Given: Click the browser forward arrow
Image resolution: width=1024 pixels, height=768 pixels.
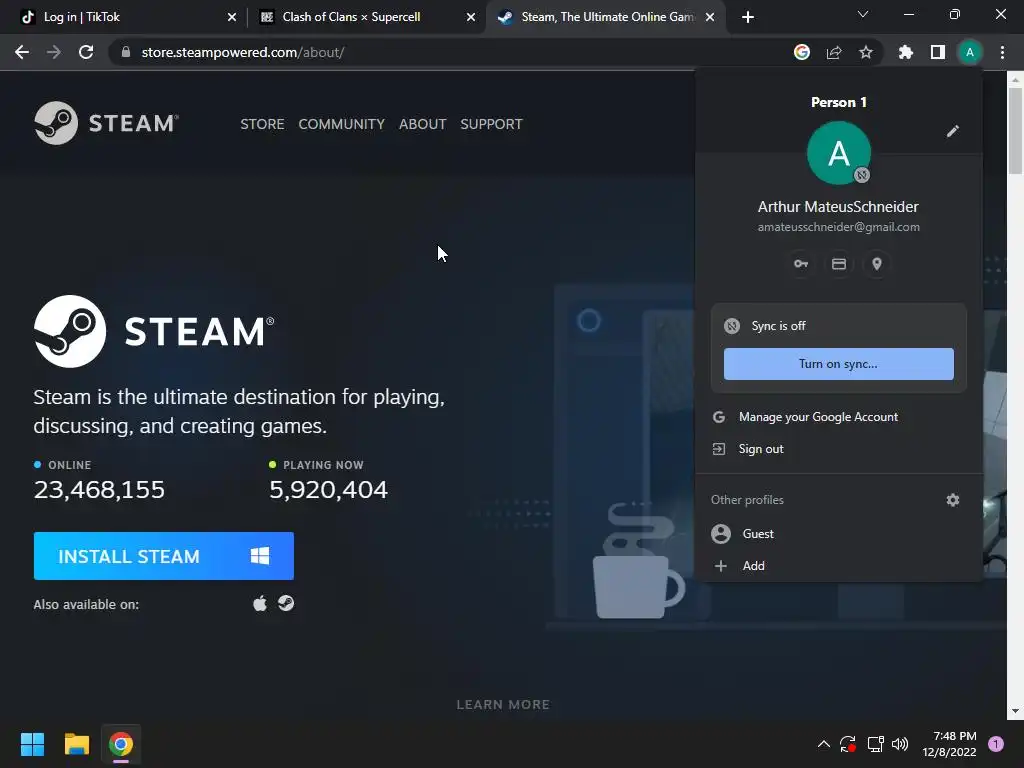Looking at the screenshot, I should coord(54,52).
